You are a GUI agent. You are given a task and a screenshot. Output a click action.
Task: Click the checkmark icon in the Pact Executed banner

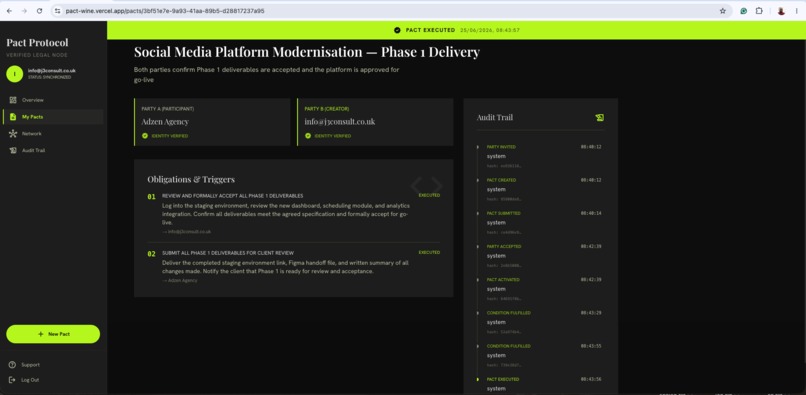click(x=397, y=30)
